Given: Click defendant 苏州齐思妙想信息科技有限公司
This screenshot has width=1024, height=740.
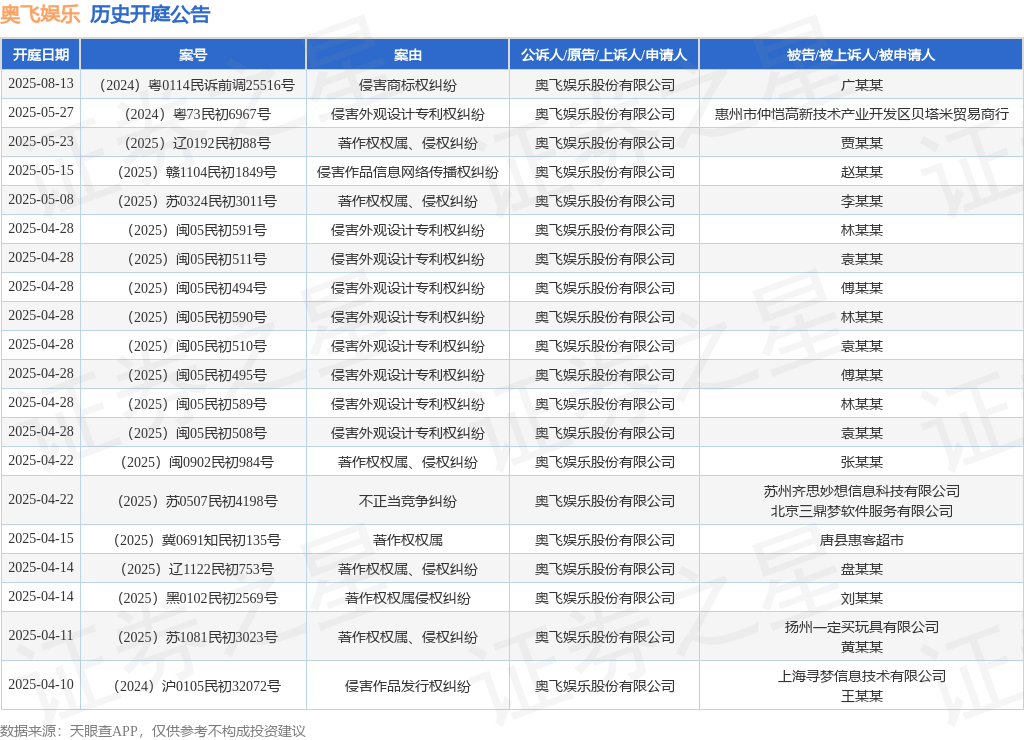Looking at the screenshot, I should [x=861, y=491].
